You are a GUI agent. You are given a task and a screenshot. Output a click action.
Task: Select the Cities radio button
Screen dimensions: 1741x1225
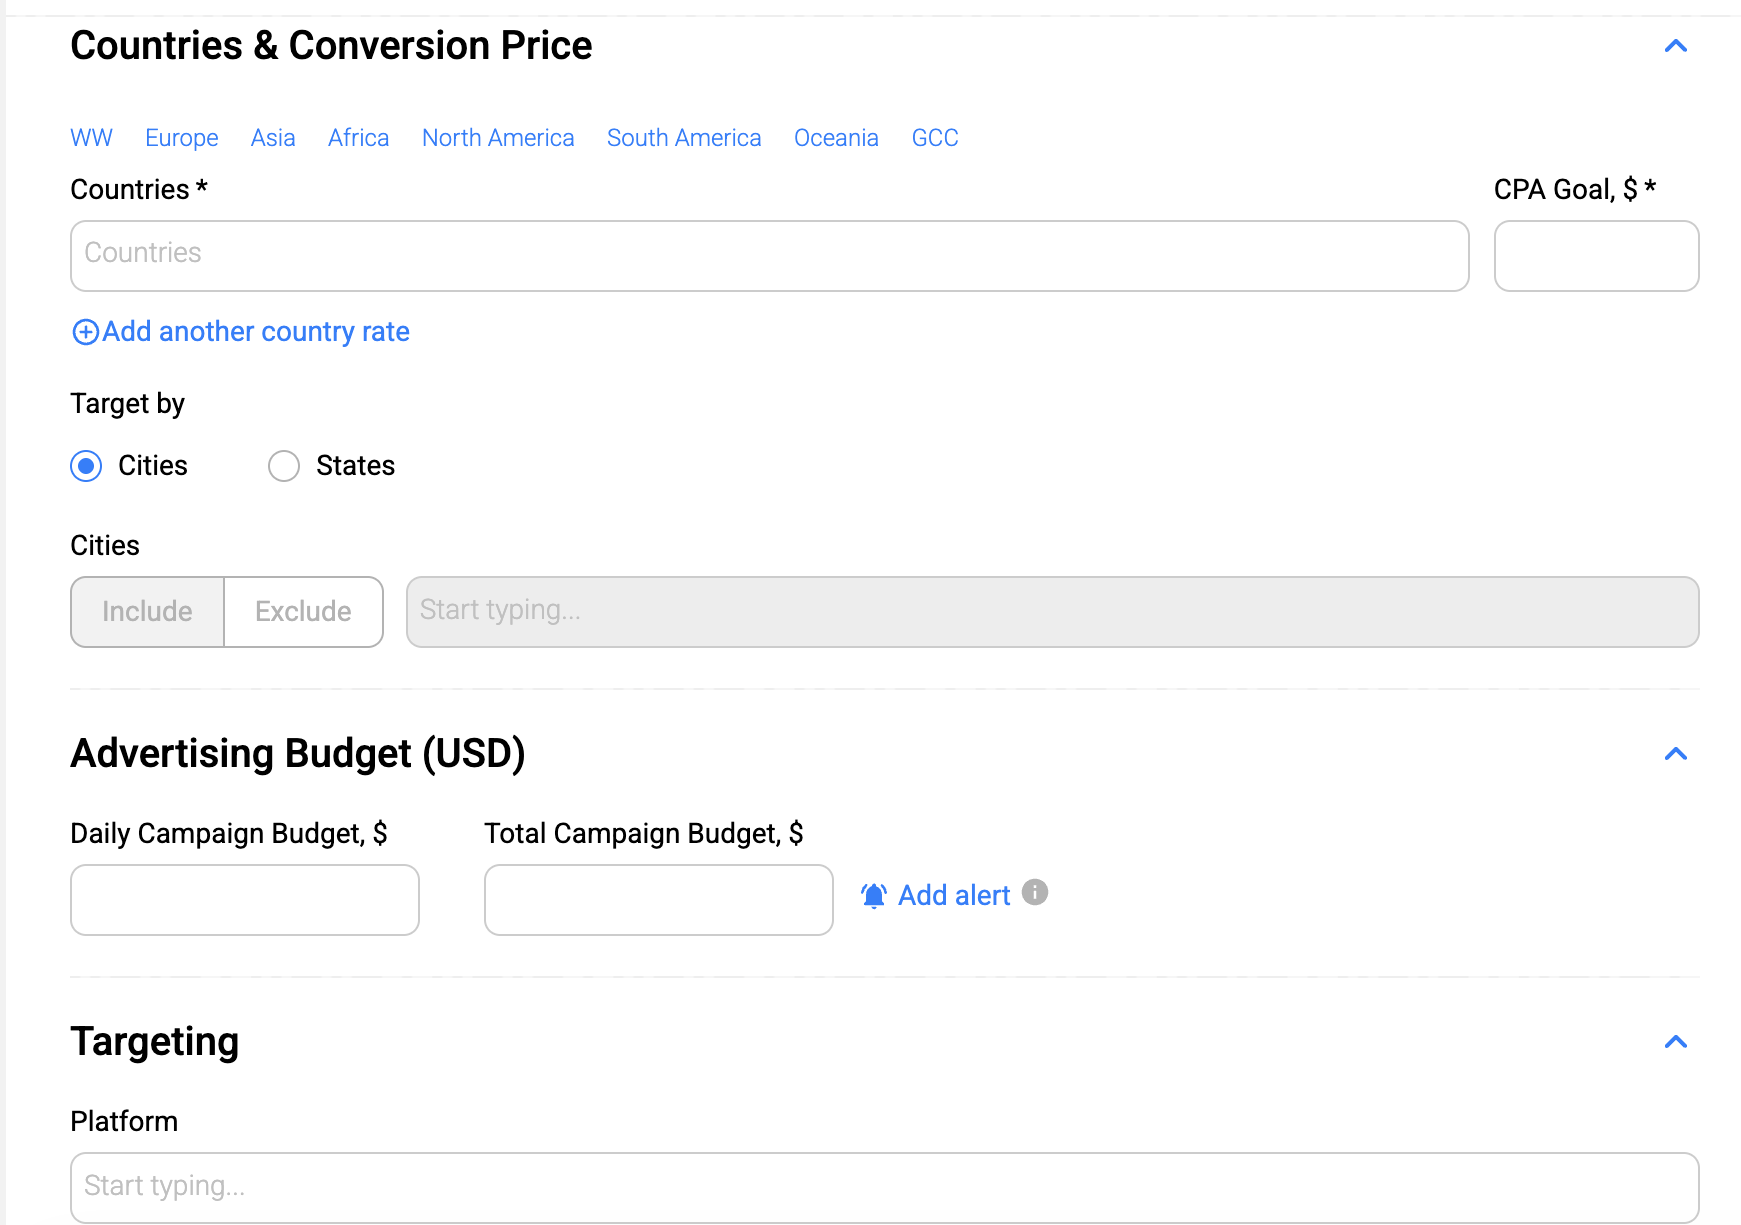tap(87, 466)
